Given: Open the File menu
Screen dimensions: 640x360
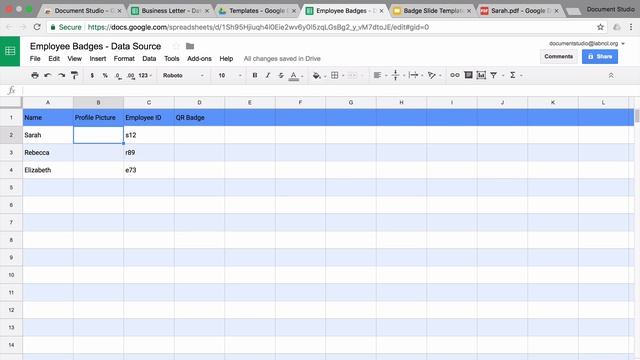Looking at the screenshot, I should pyautogui.click(x=35, y=58).
